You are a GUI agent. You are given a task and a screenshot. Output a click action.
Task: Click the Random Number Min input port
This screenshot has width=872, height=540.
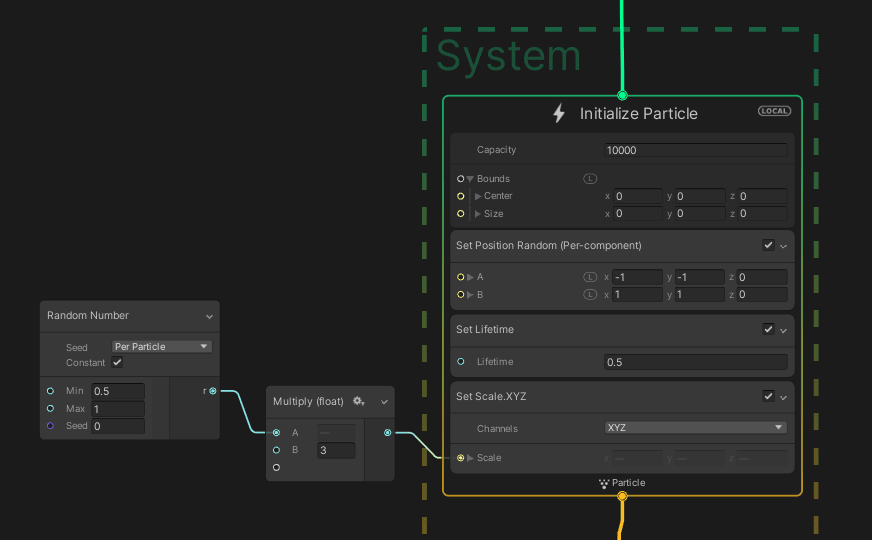pyautogui.click(x=51, y=391)
